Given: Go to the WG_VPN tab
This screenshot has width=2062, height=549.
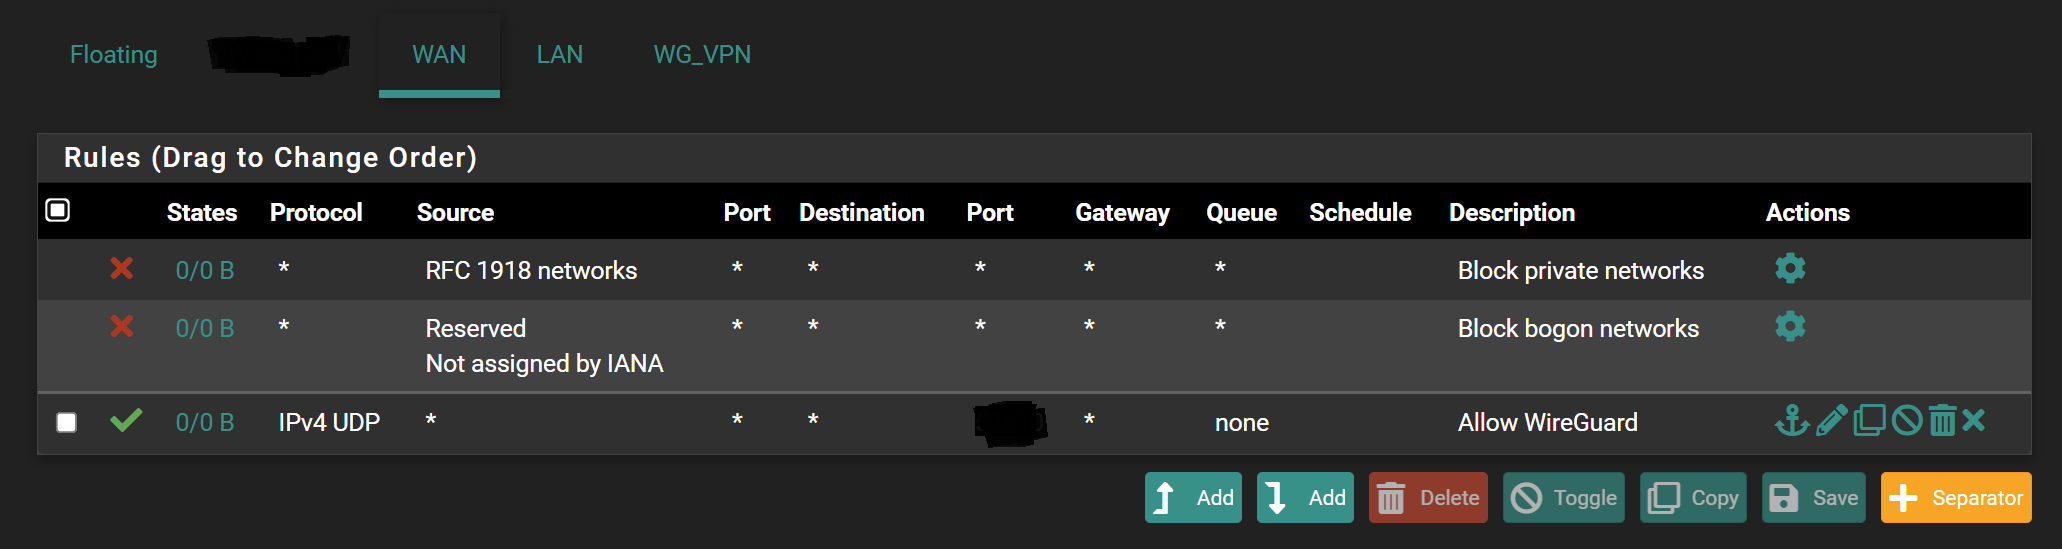Looking at the screenshot, I should pos(702,54).
